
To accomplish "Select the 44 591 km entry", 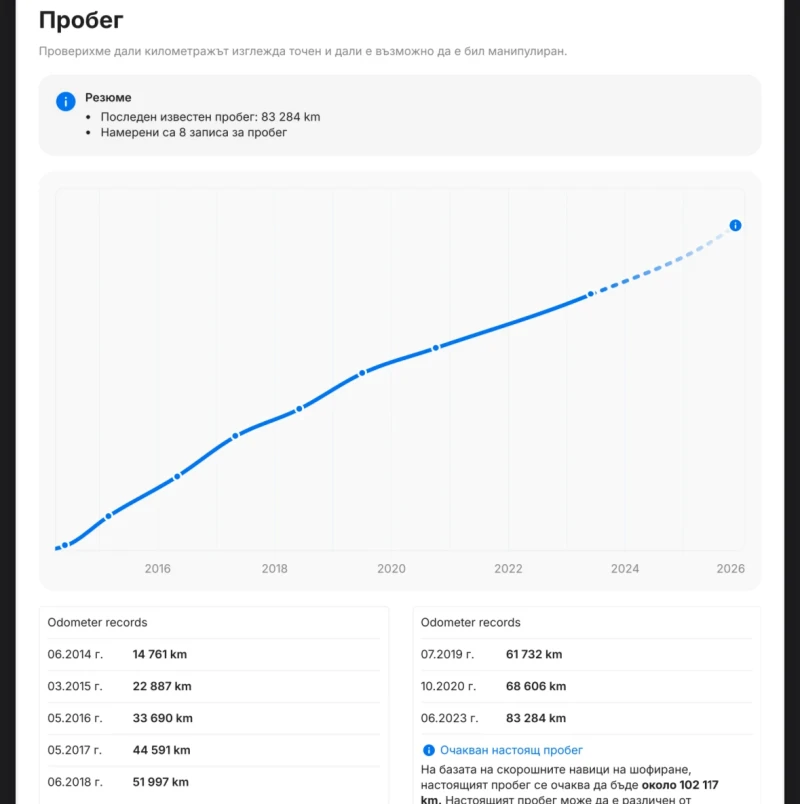I will click(x=161, y=750).
